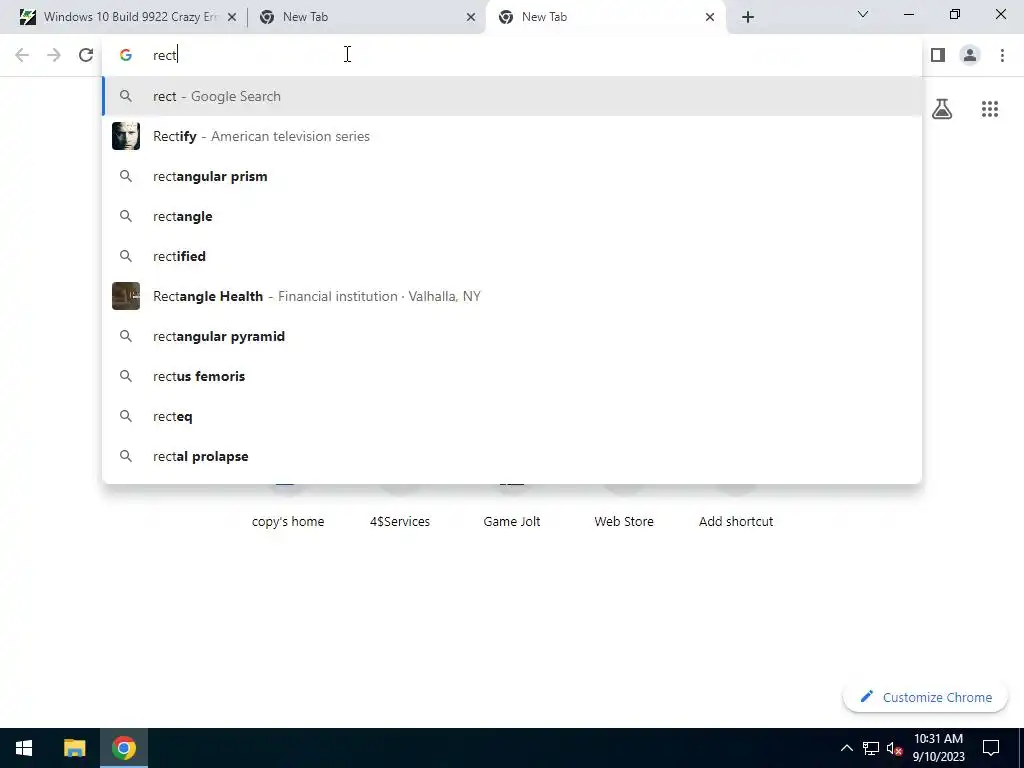Select the active third New Tab
The image size is (1024, 768).
coord(605,17)
